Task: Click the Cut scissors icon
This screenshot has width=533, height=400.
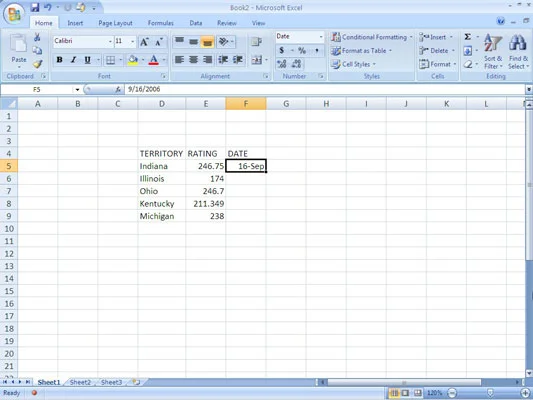Action: pyautogui.click(x=37, y=37)
